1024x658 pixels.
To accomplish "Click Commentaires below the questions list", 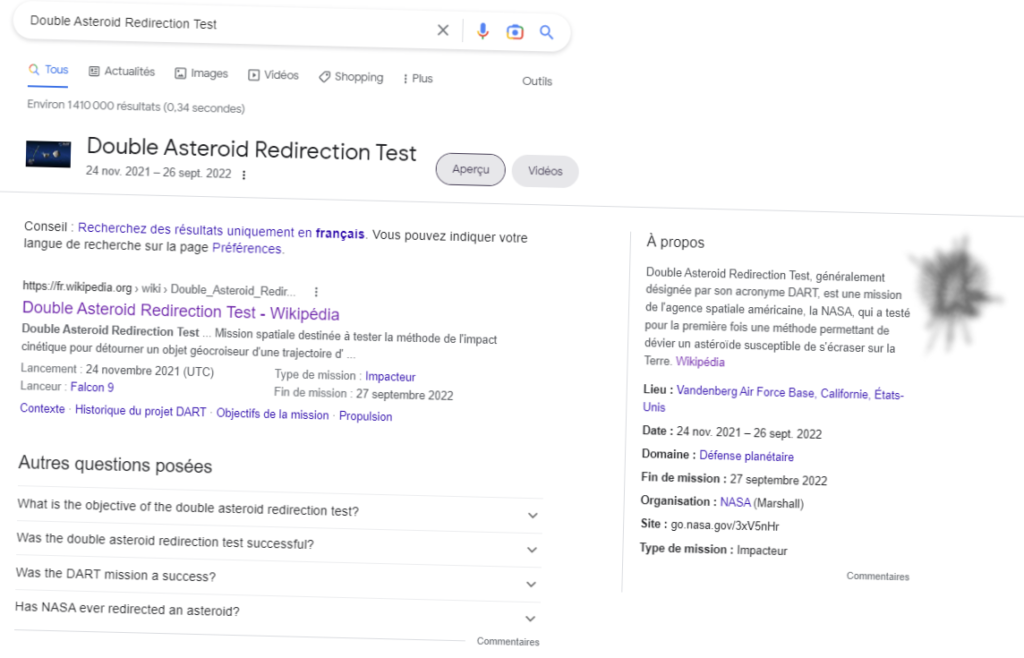I will point(508,642).
